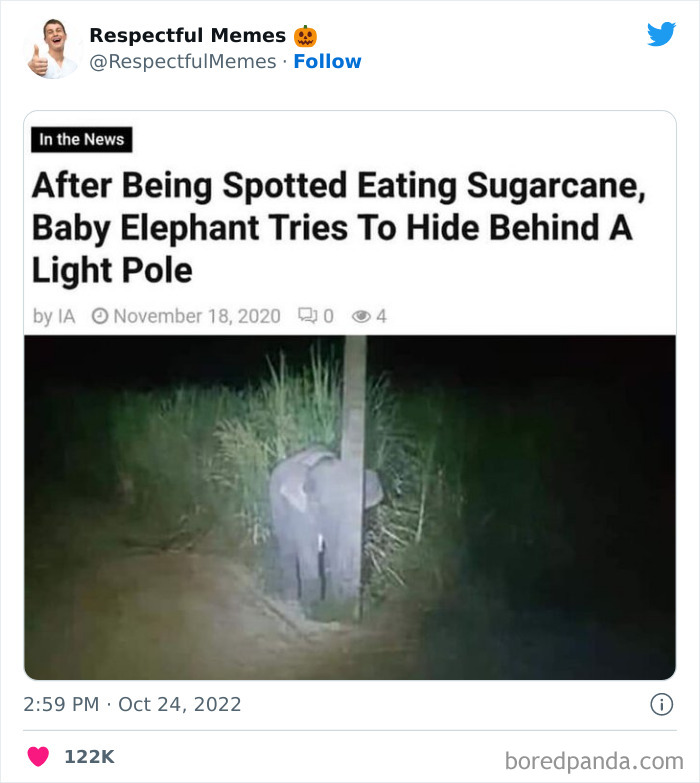Click the Twitter bird logo
Viewport: 700px width, 783px height.
pos(661,35)
